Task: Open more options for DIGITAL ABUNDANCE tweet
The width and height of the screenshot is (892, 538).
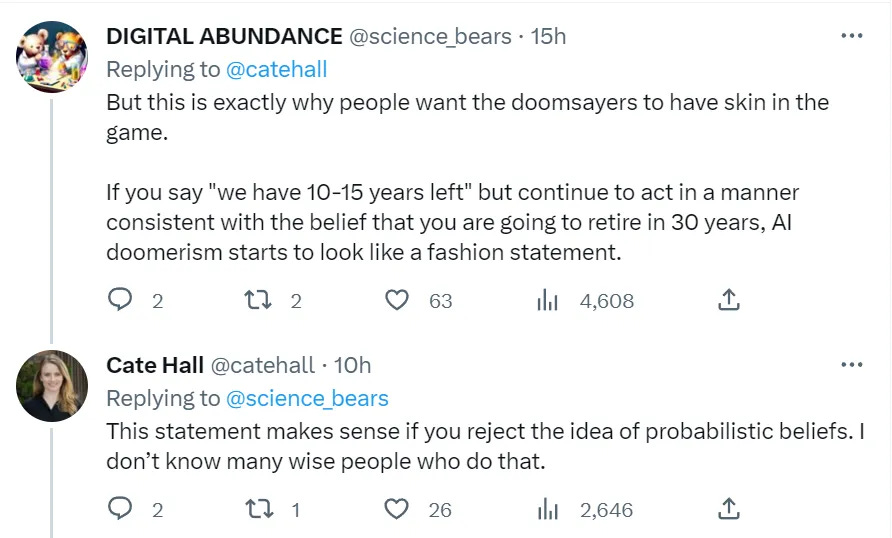Action: (851, 36)
